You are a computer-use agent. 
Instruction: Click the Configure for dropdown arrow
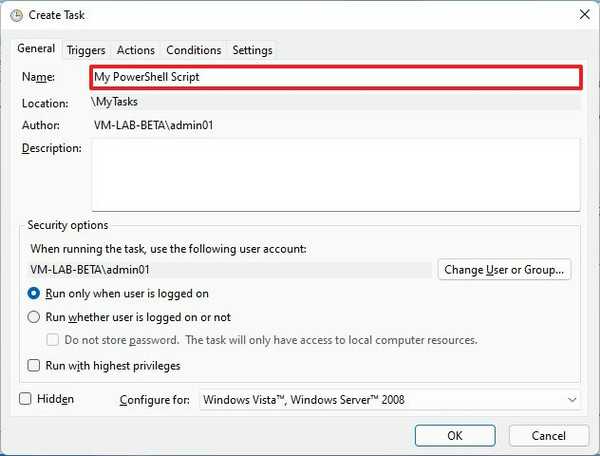point(572,400)
